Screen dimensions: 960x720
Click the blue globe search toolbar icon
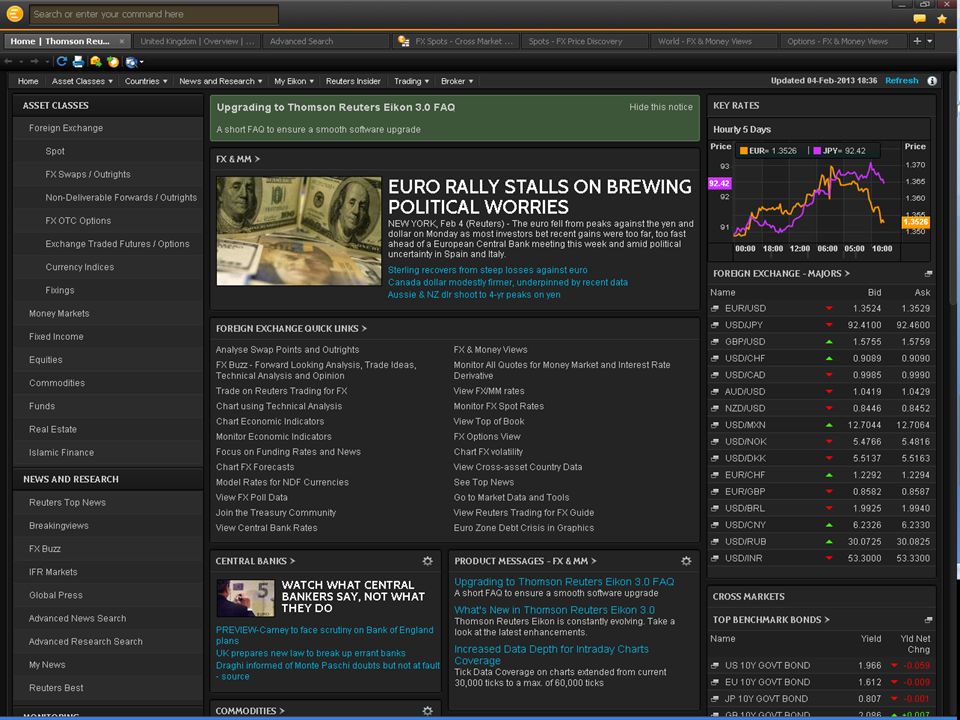pyautogui.click(x=131, y=62)
